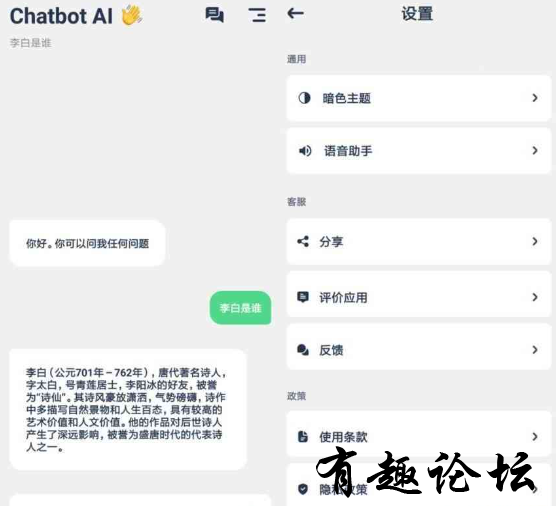The image size is (558, 506).
Task: Expand the 使用条款 chevron
Action: [535, 437]
